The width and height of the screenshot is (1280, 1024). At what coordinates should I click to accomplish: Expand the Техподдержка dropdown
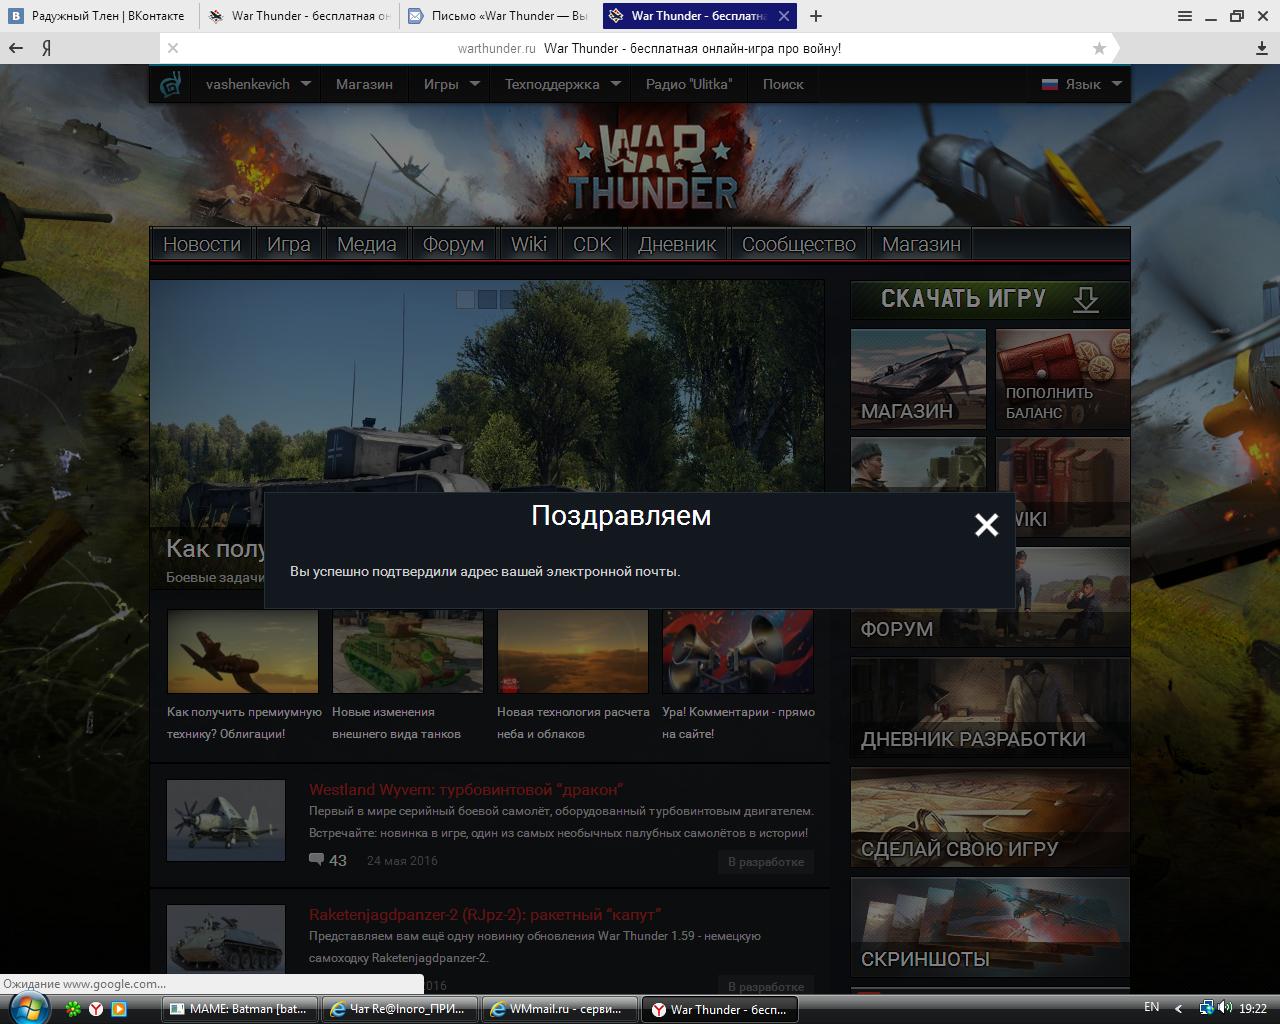(615, 85)
